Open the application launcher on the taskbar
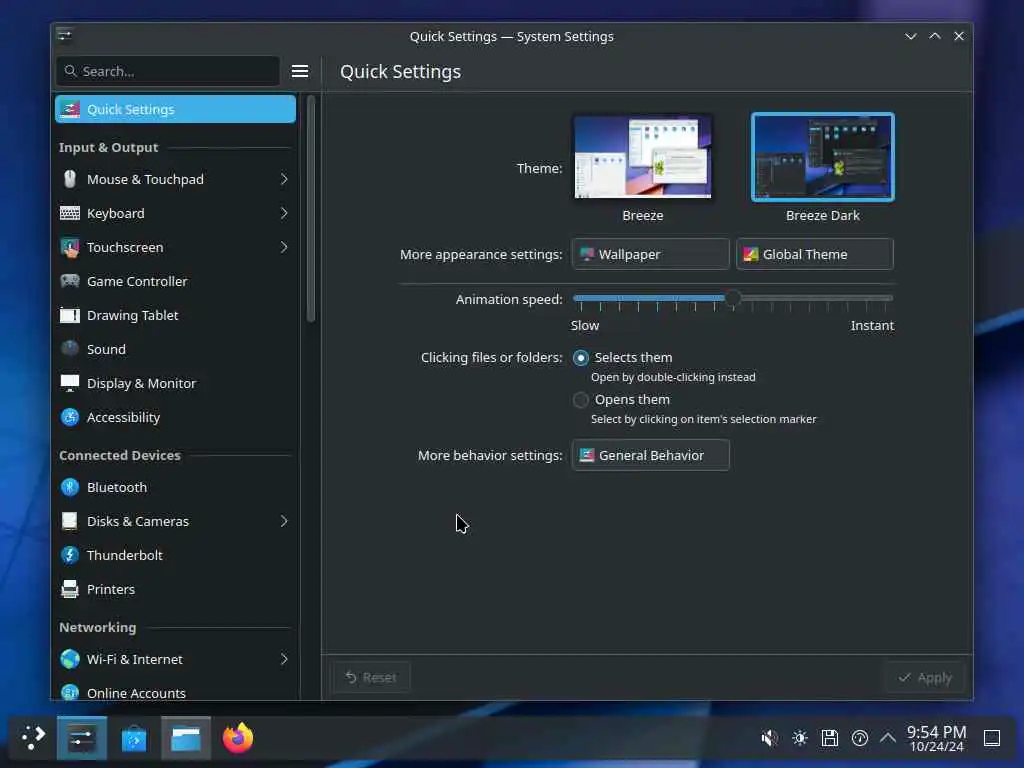1024x768 pixels. pyautogui.click(x=33, y=738)
